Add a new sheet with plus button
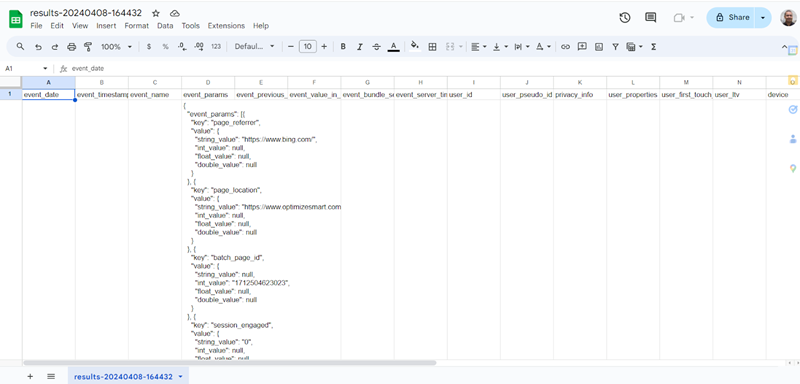Image resolution: width=800 pixels, height=384 pixels. (x=30, y=376)
